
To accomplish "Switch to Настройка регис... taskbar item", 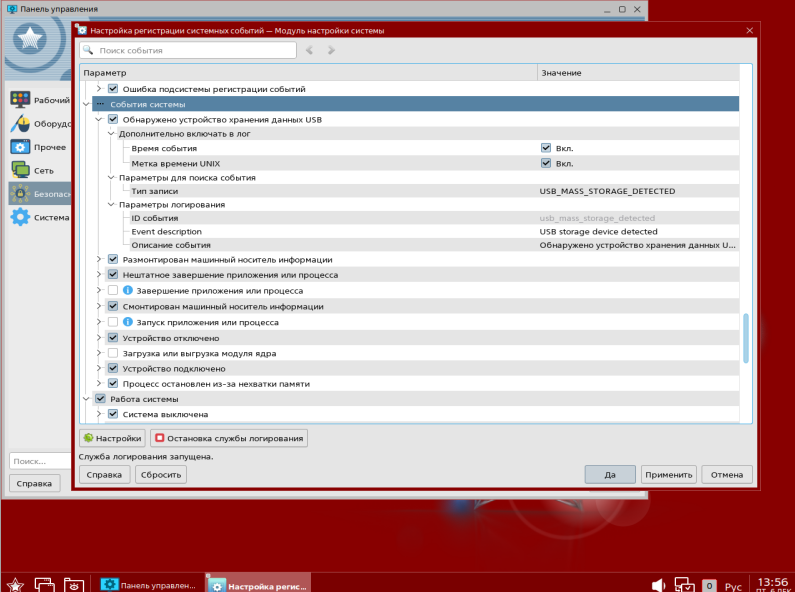I will [258, 585].
